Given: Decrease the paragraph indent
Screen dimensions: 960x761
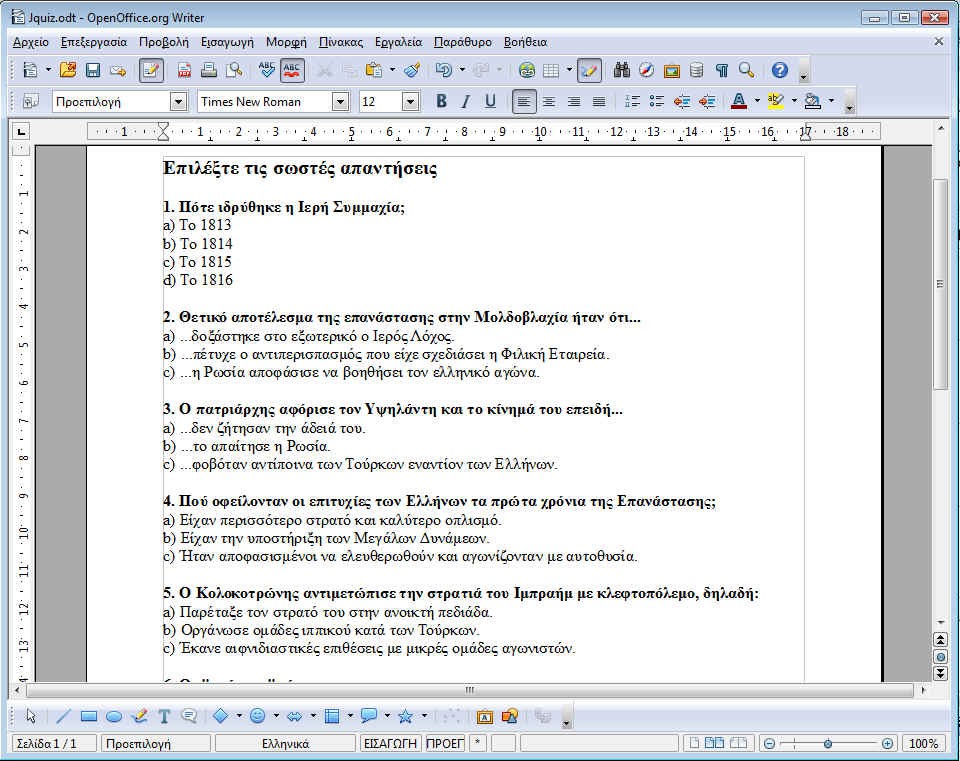Looking at the screenshot, I should point(682,101).
